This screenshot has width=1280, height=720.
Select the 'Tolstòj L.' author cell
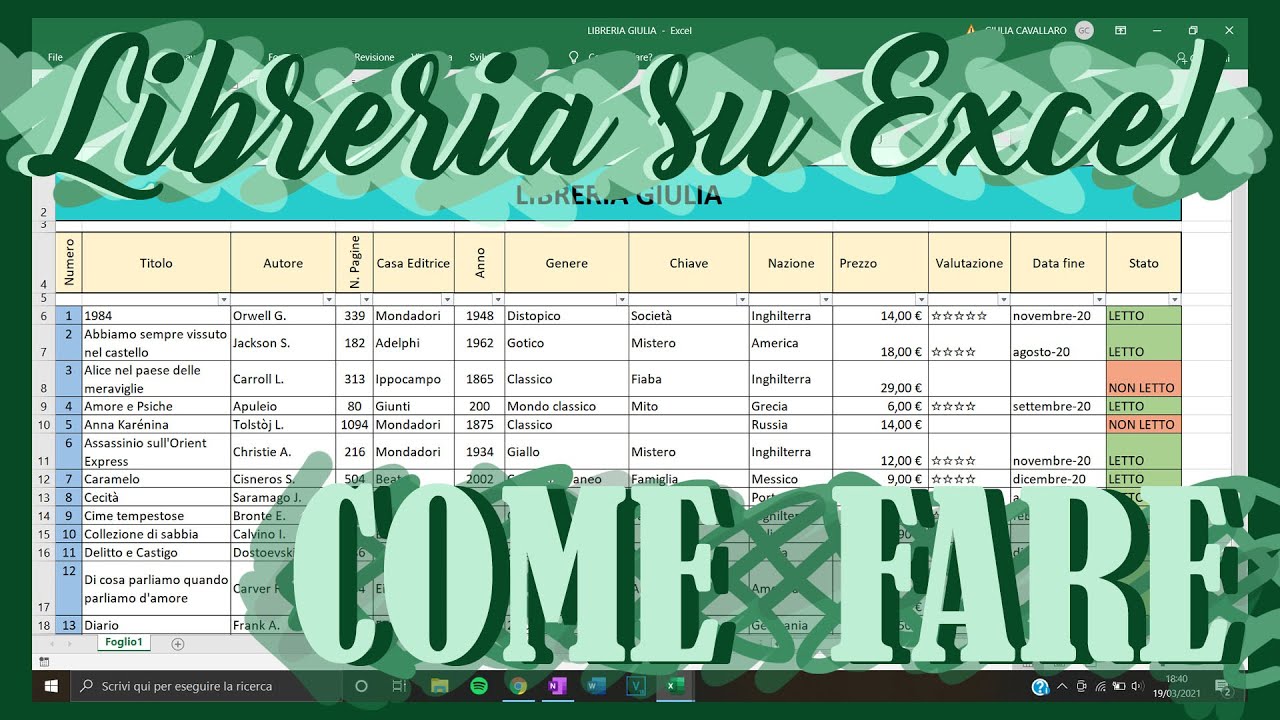(283, 424)
